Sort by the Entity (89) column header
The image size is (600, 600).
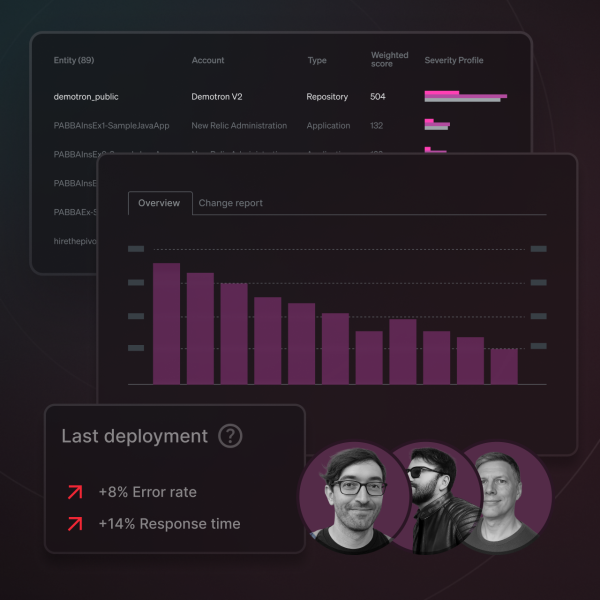(x=73, y=61)
